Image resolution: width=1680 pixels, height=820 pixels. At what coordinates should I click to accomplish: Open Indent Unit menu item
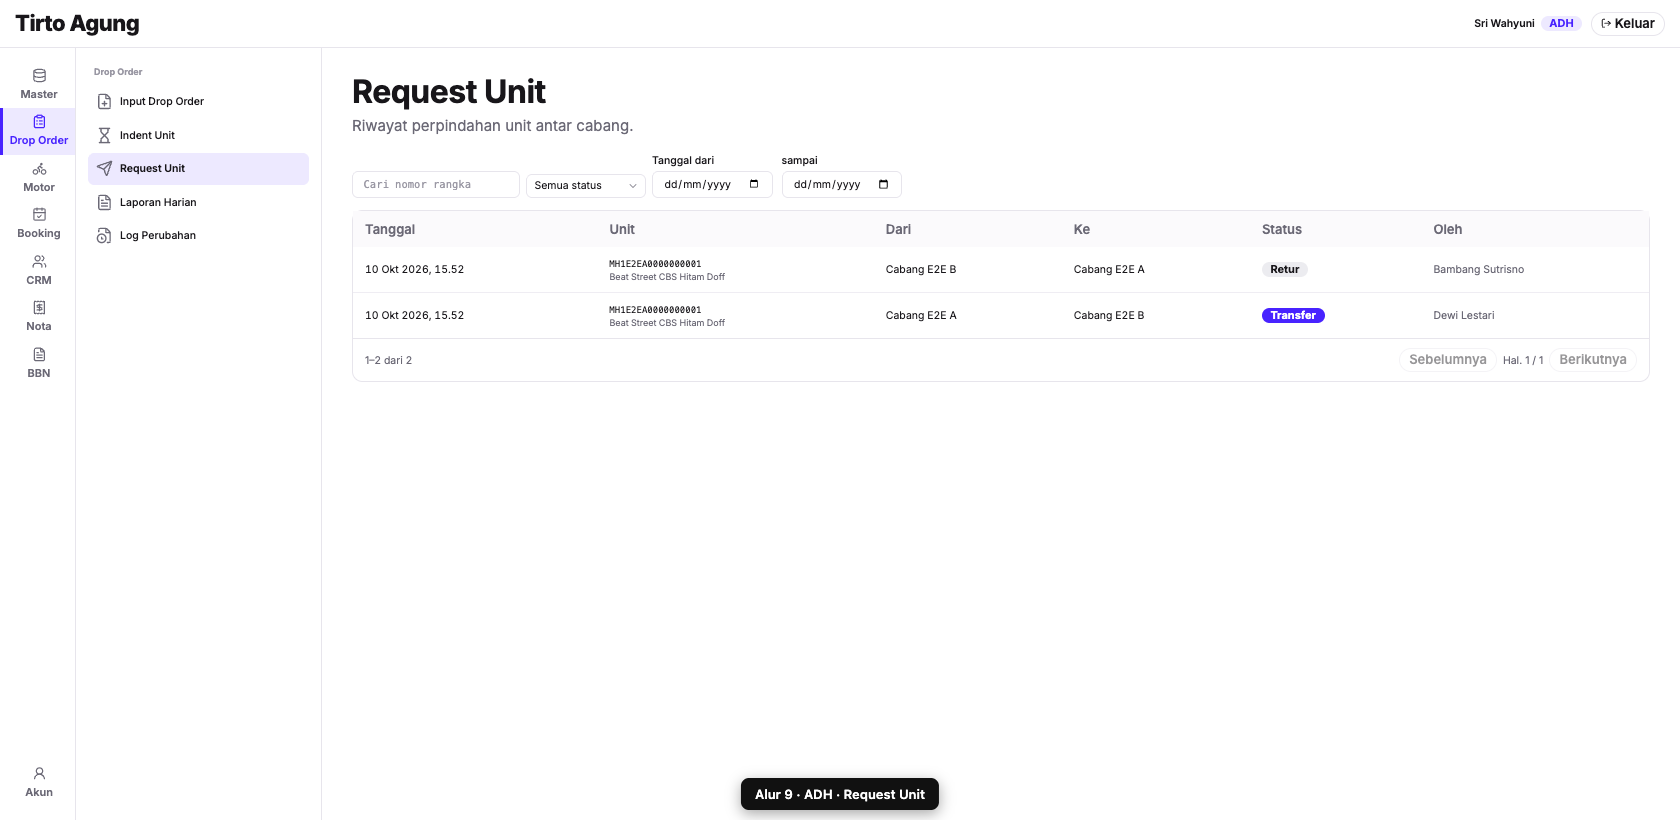[198, 135]
